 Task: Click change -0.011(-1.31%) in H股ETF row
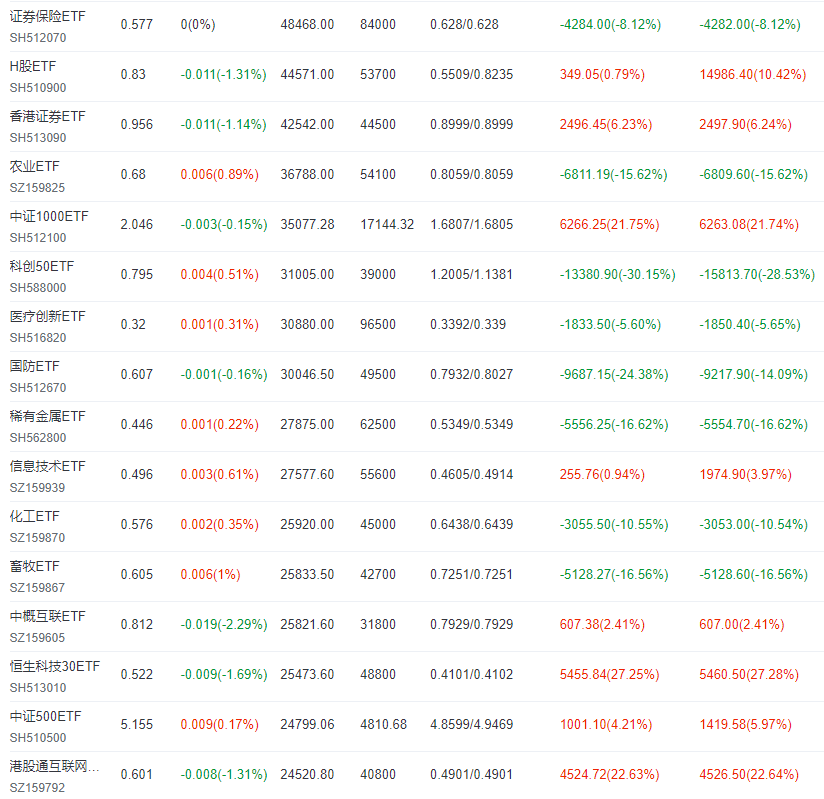tap(223, 74)
